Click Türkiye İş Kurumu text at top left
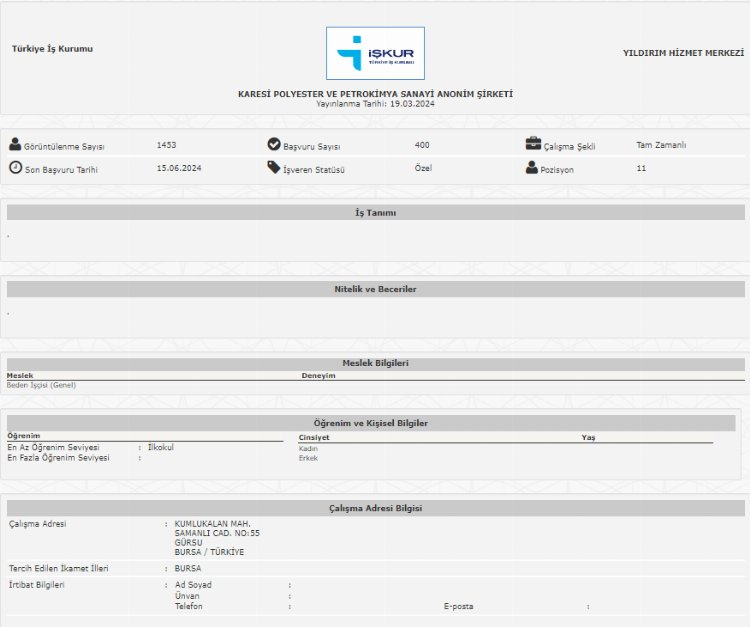Viewport: 750px width, 627px height. pos(52,48)
